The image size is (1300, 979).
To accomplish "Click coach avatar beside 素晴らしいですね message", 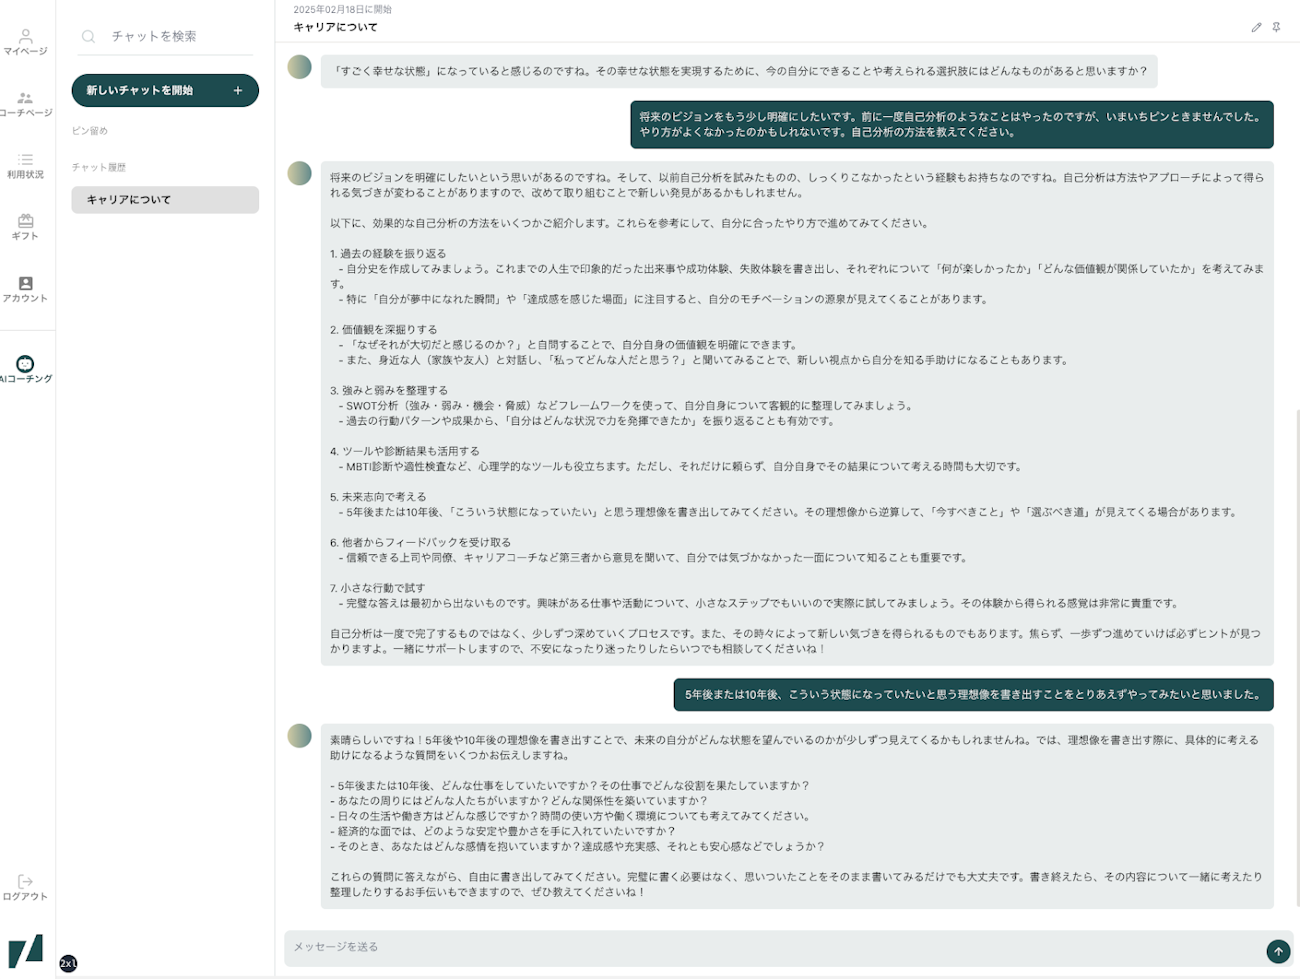I will coord(299,736).
